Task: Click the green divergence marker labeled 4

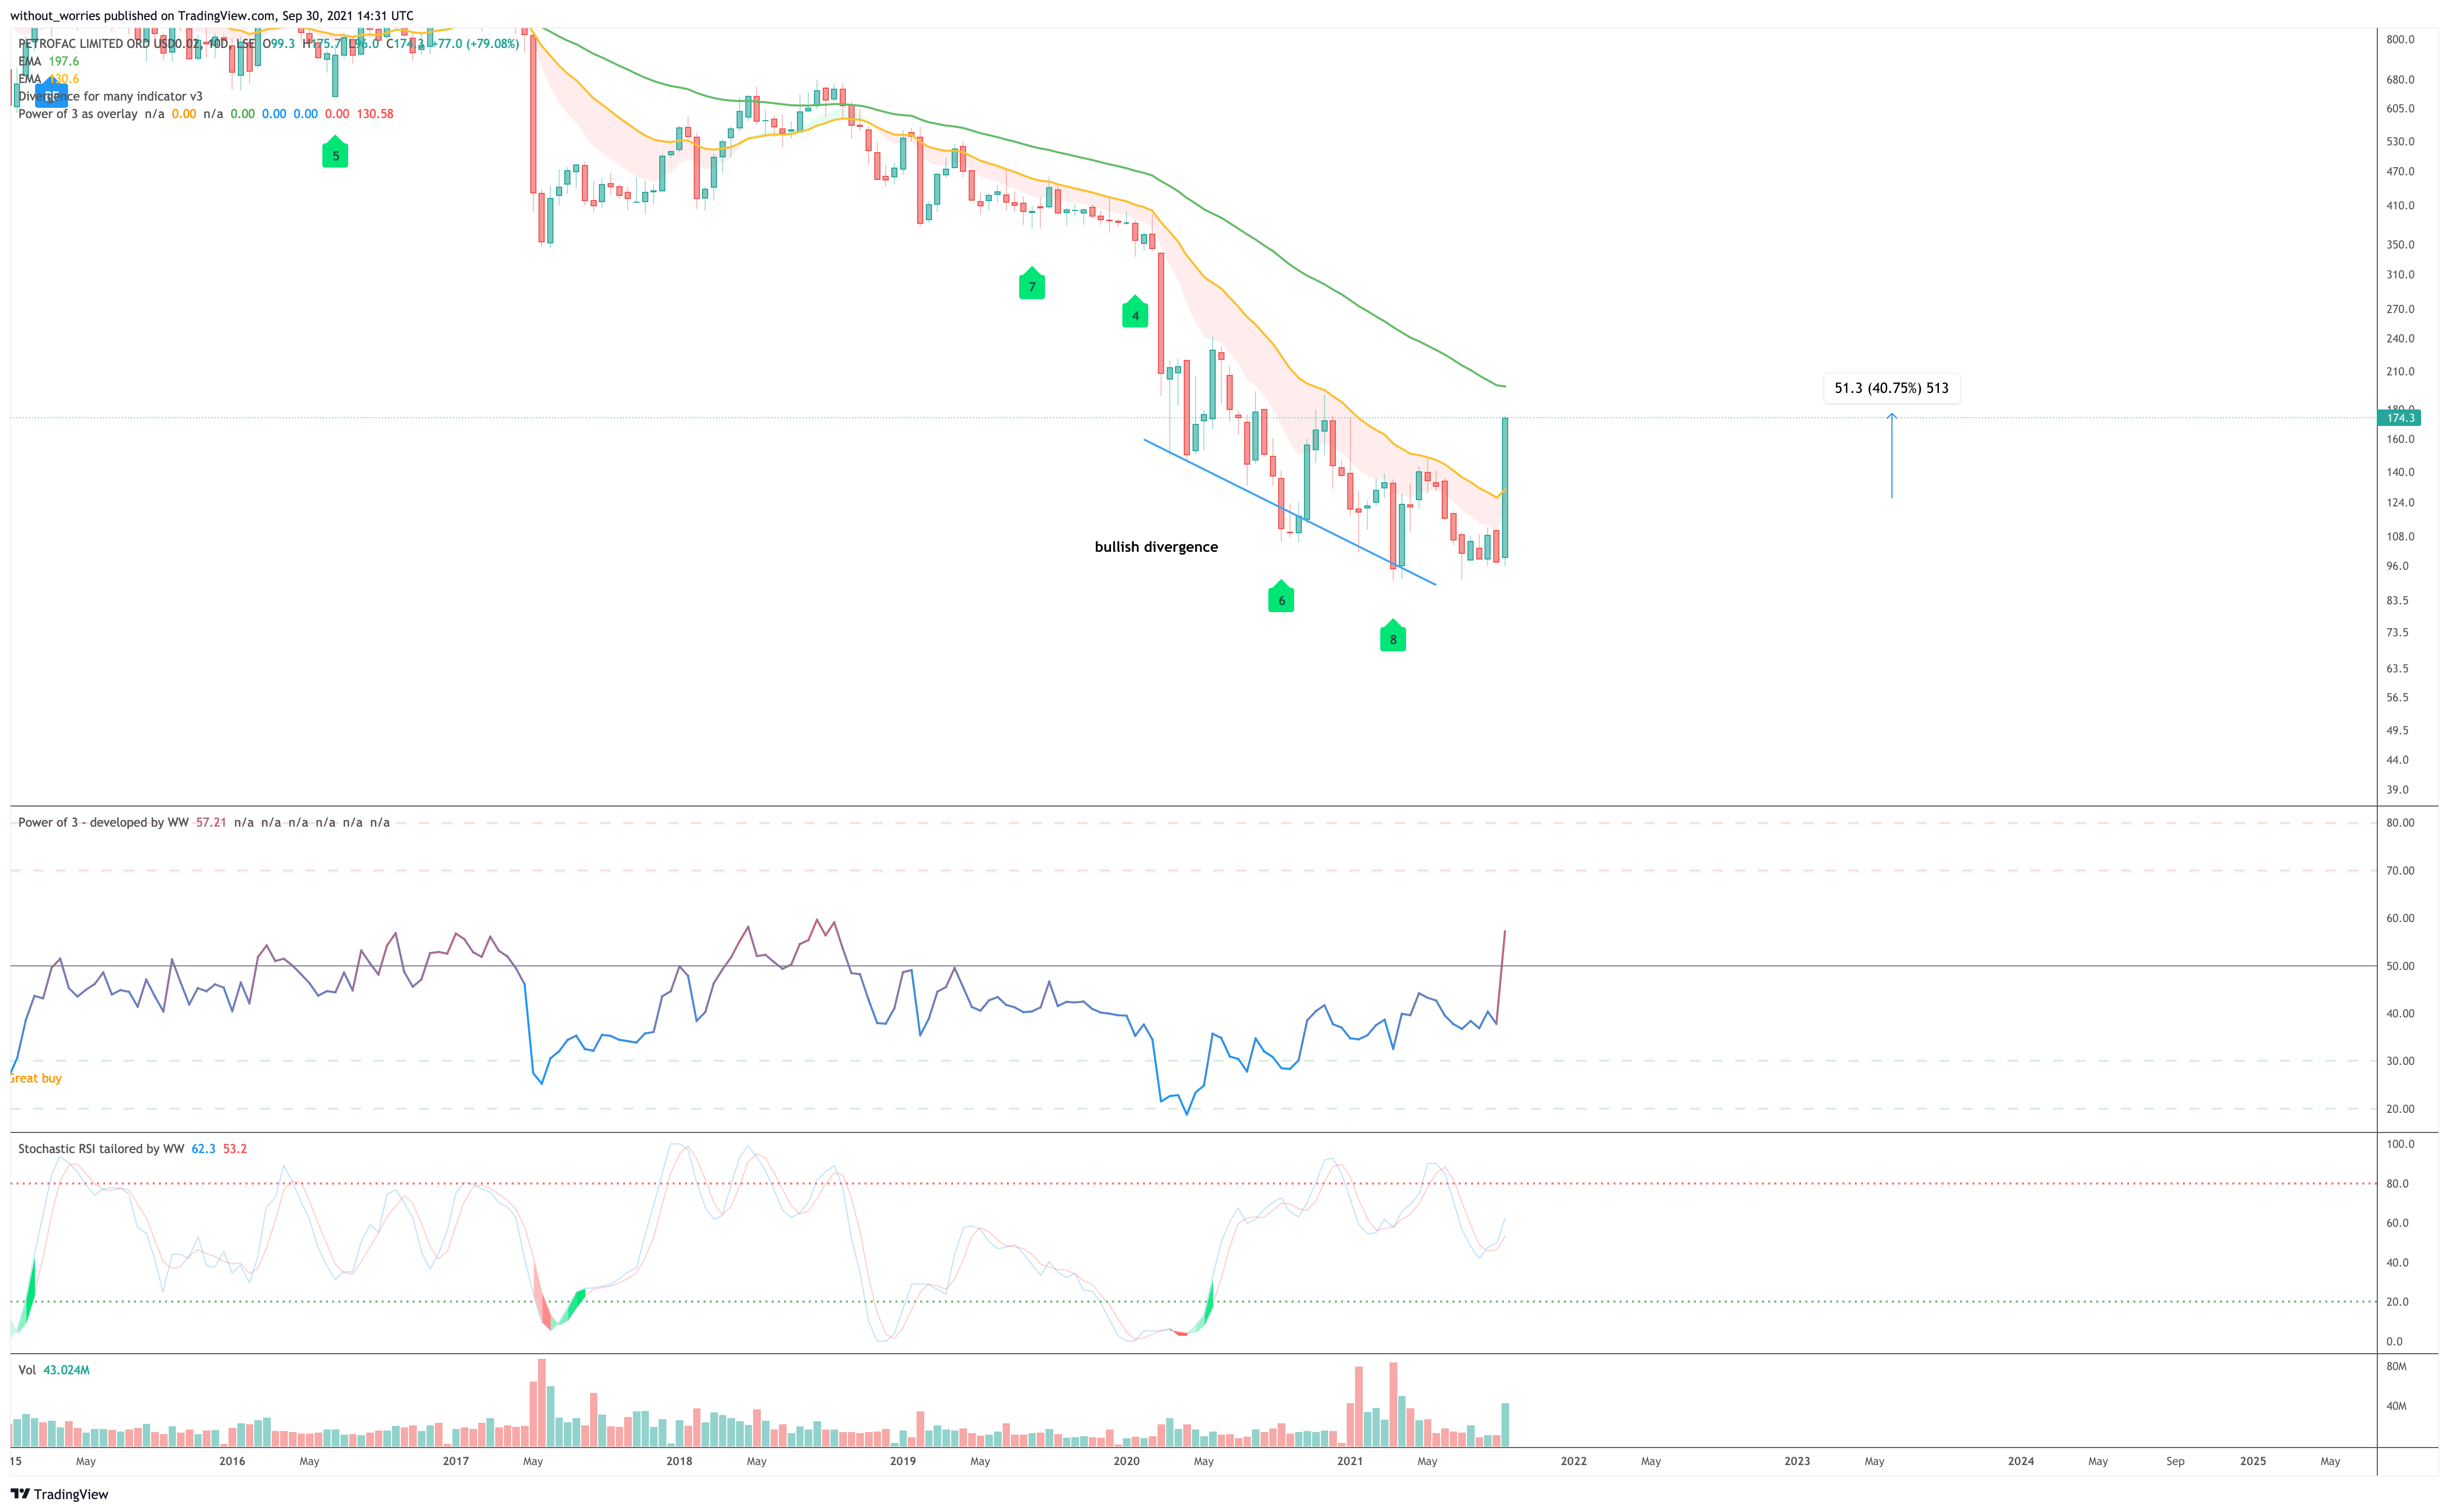Action: click(x=1135, y=312)
